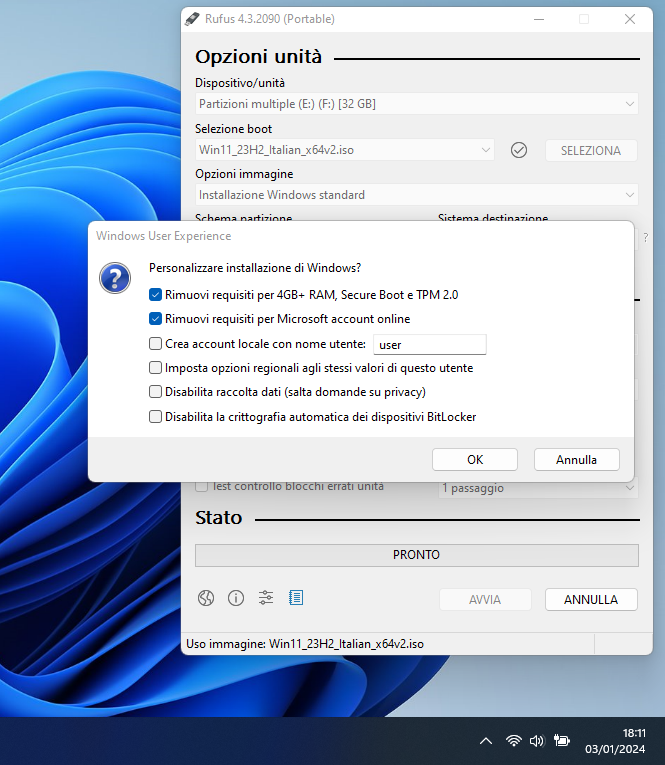The image size is (665, 765).
Task: Enable Crea account locale con nome utente
Action: 156,344
